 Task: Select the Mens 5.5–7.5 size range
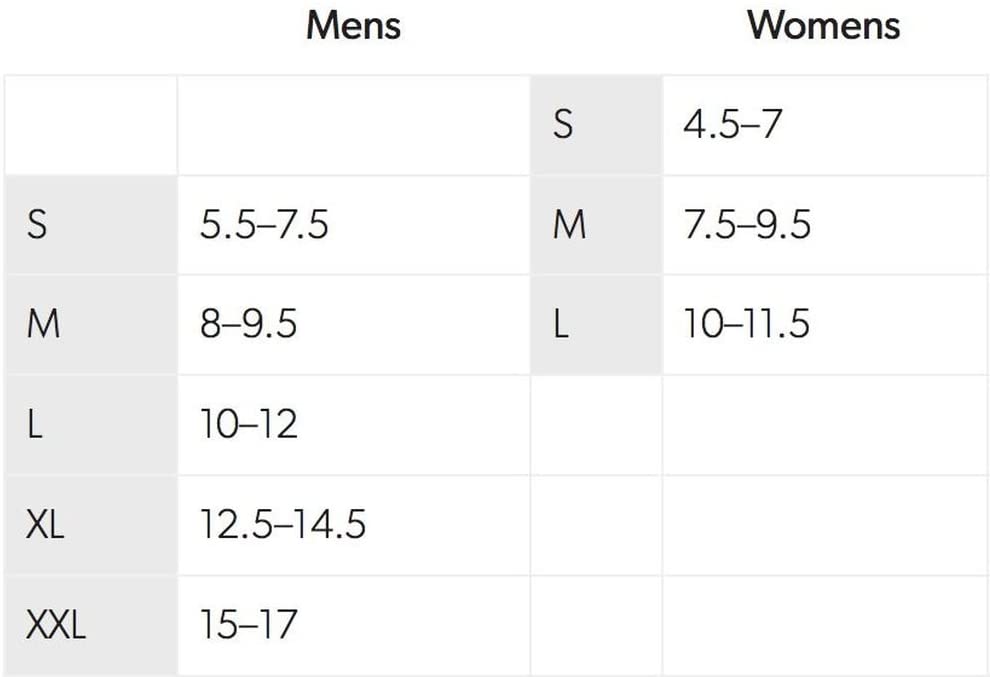pyautogui.click(x=264, y=225)
